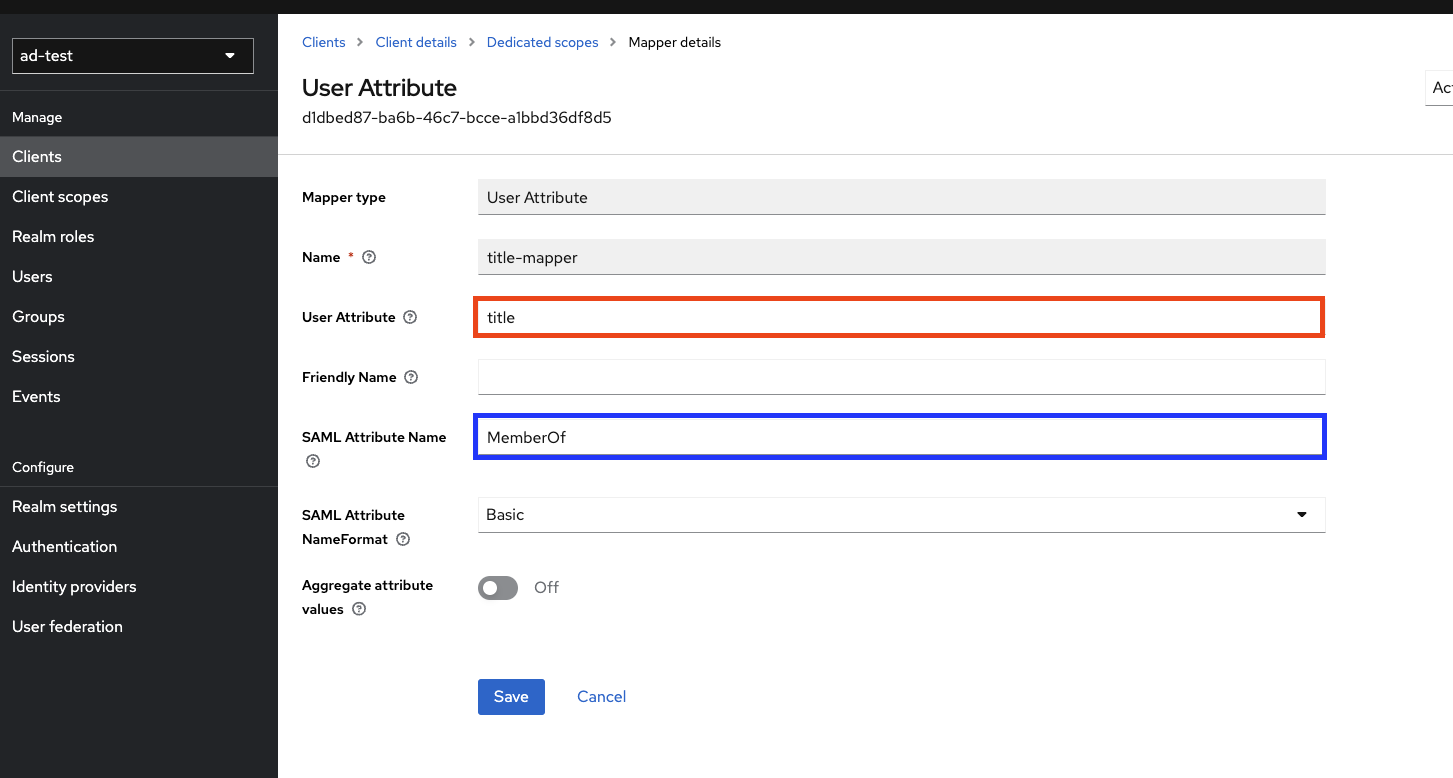Click help icon next to Friendly Name
The width and height of the screenshot is (1453, 778).
coord(411,377)
